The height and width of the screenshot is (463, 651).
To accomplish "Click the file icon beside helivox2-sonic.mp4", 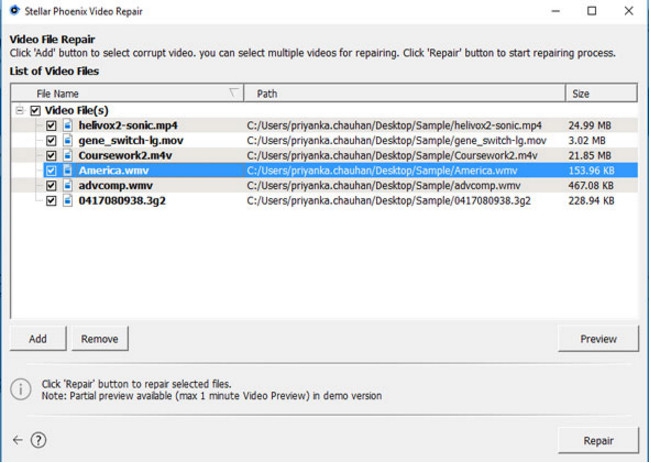I will (68, 125).
